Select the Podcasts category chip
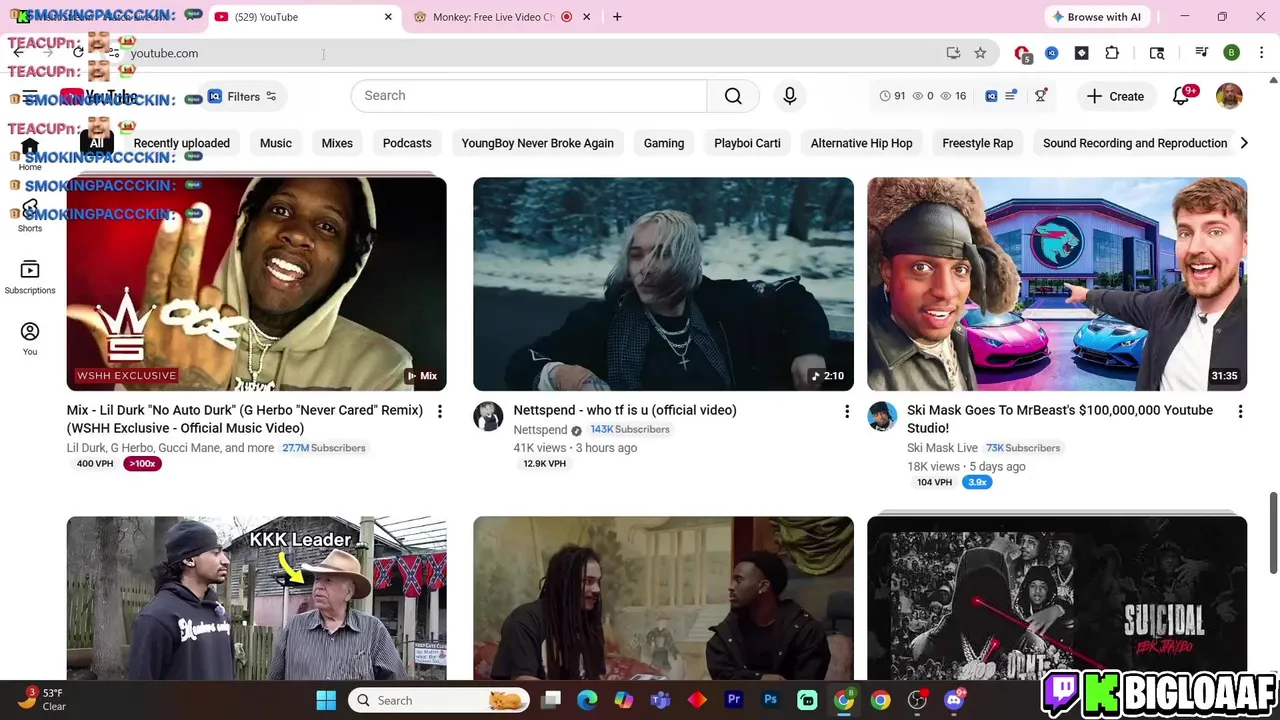The image size is (1280, 720). [x=407, y=143]
